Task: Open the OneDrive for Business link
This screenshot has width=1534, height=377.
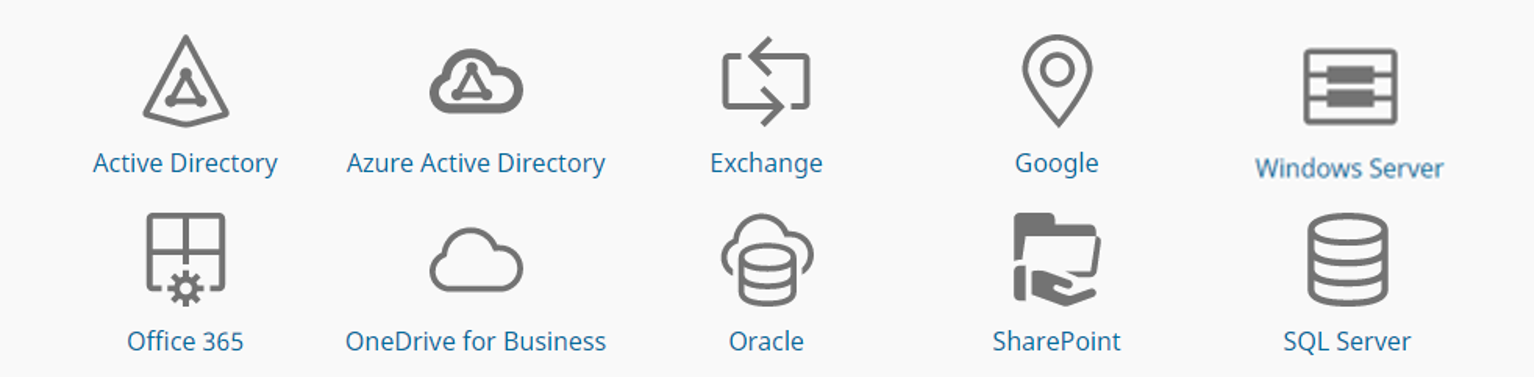Action: tap(476, 342)
